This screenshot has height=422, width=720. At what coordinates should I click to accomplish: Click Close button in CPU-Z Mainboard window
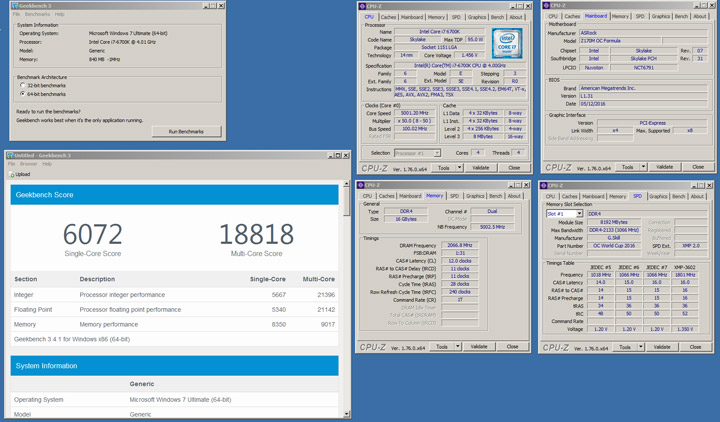[698, 167]
